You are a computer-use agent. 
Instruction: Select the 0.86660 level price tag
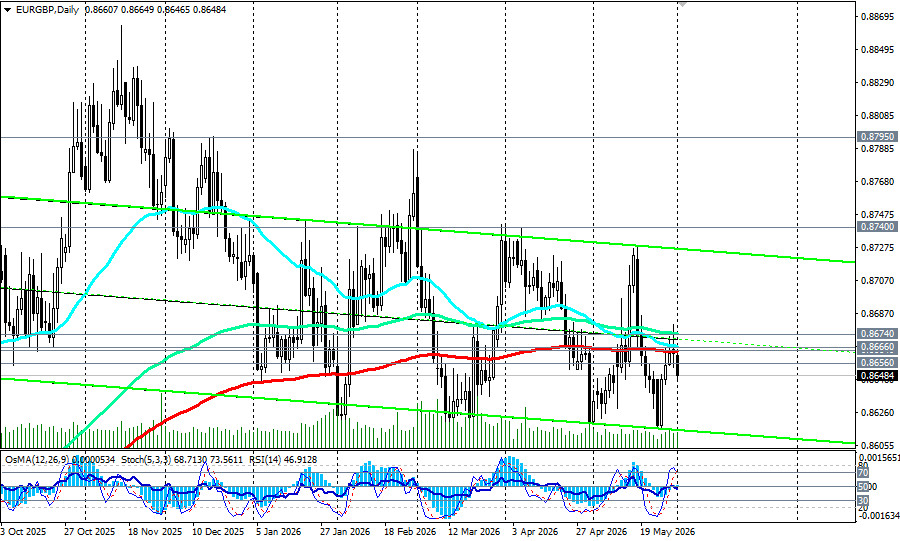(x=878, y=347)
